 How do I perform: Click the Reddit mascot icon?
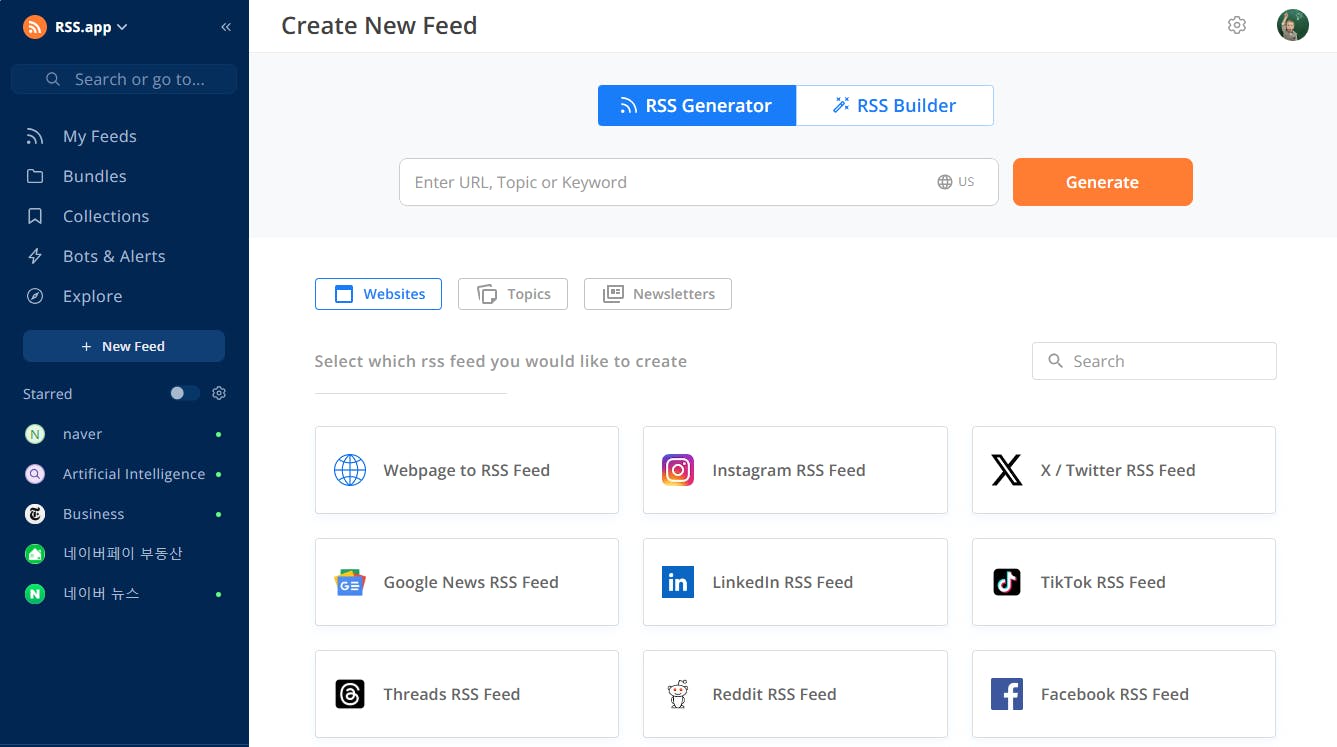click(678, 694)
